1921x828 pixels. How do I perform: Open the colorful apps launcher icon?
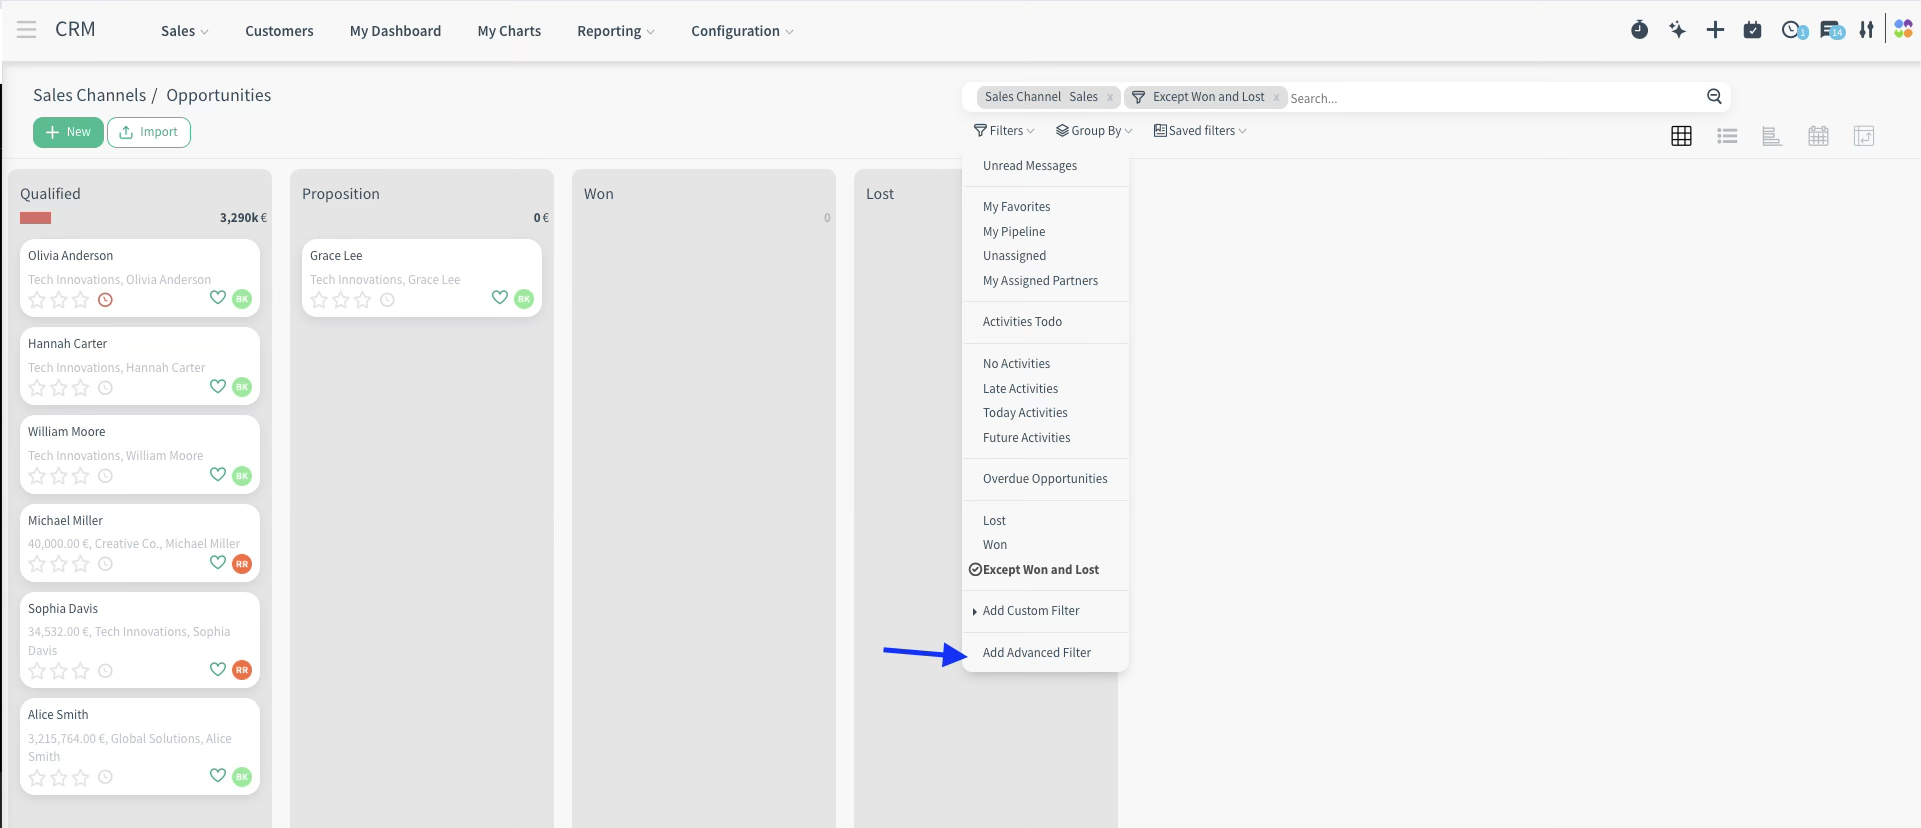pyautogui.click(x=1903, y=29)
